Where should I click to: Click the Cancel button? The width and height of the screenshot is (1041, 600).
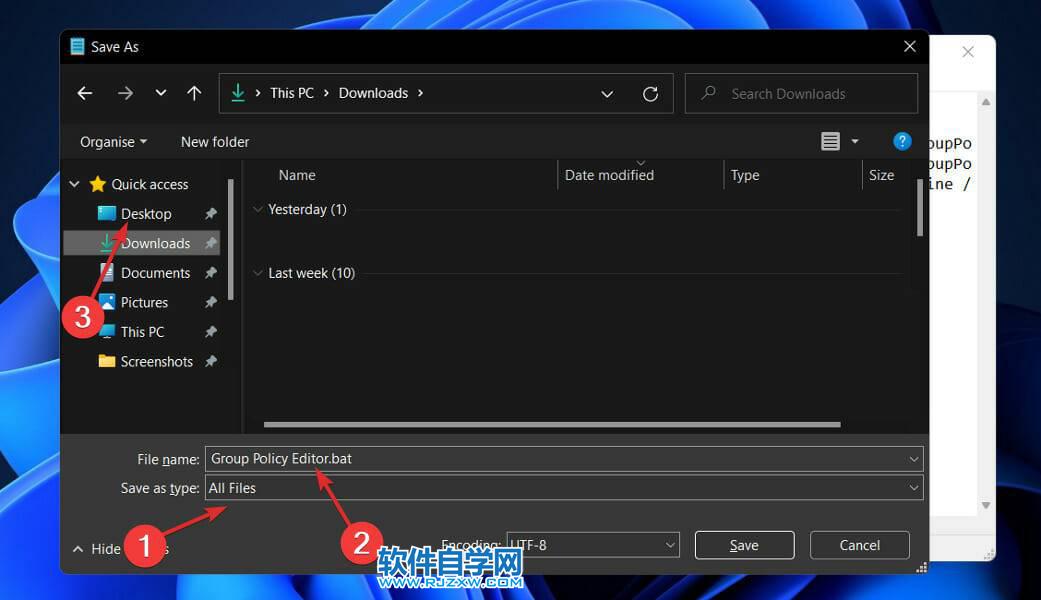860,545
